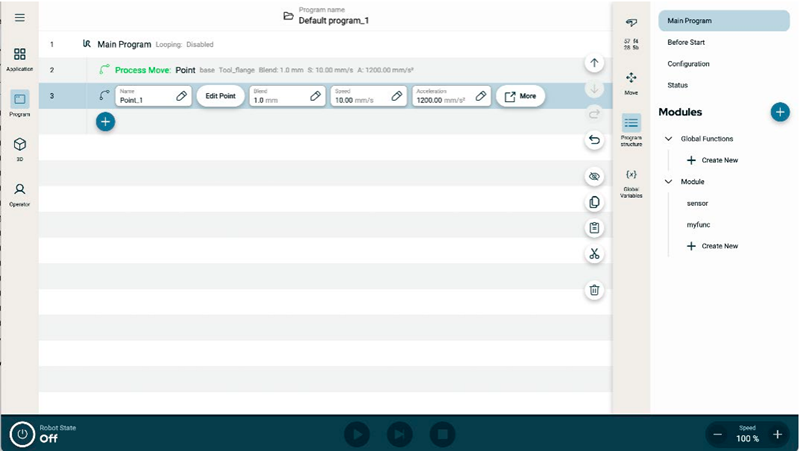Cut the selected node with scissors icon
This screenshot has height=451, width=800.
coord(594,254)
